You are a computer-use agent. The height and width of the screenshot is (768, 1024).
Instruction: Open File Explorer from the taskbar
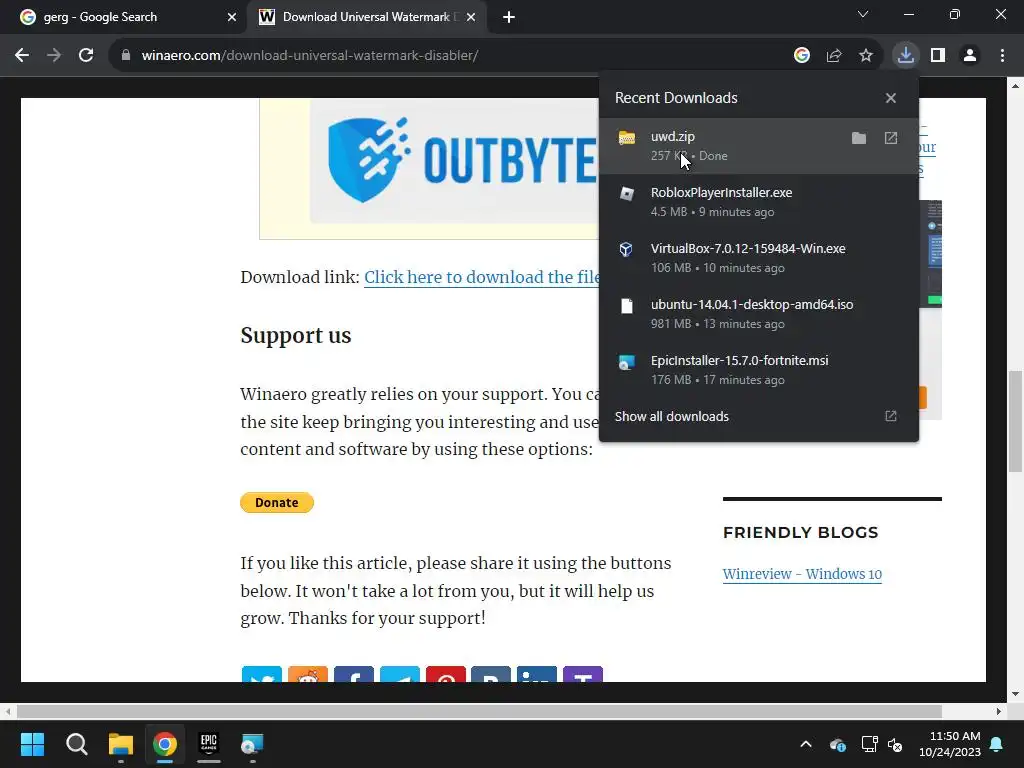(x=121, y=744)
